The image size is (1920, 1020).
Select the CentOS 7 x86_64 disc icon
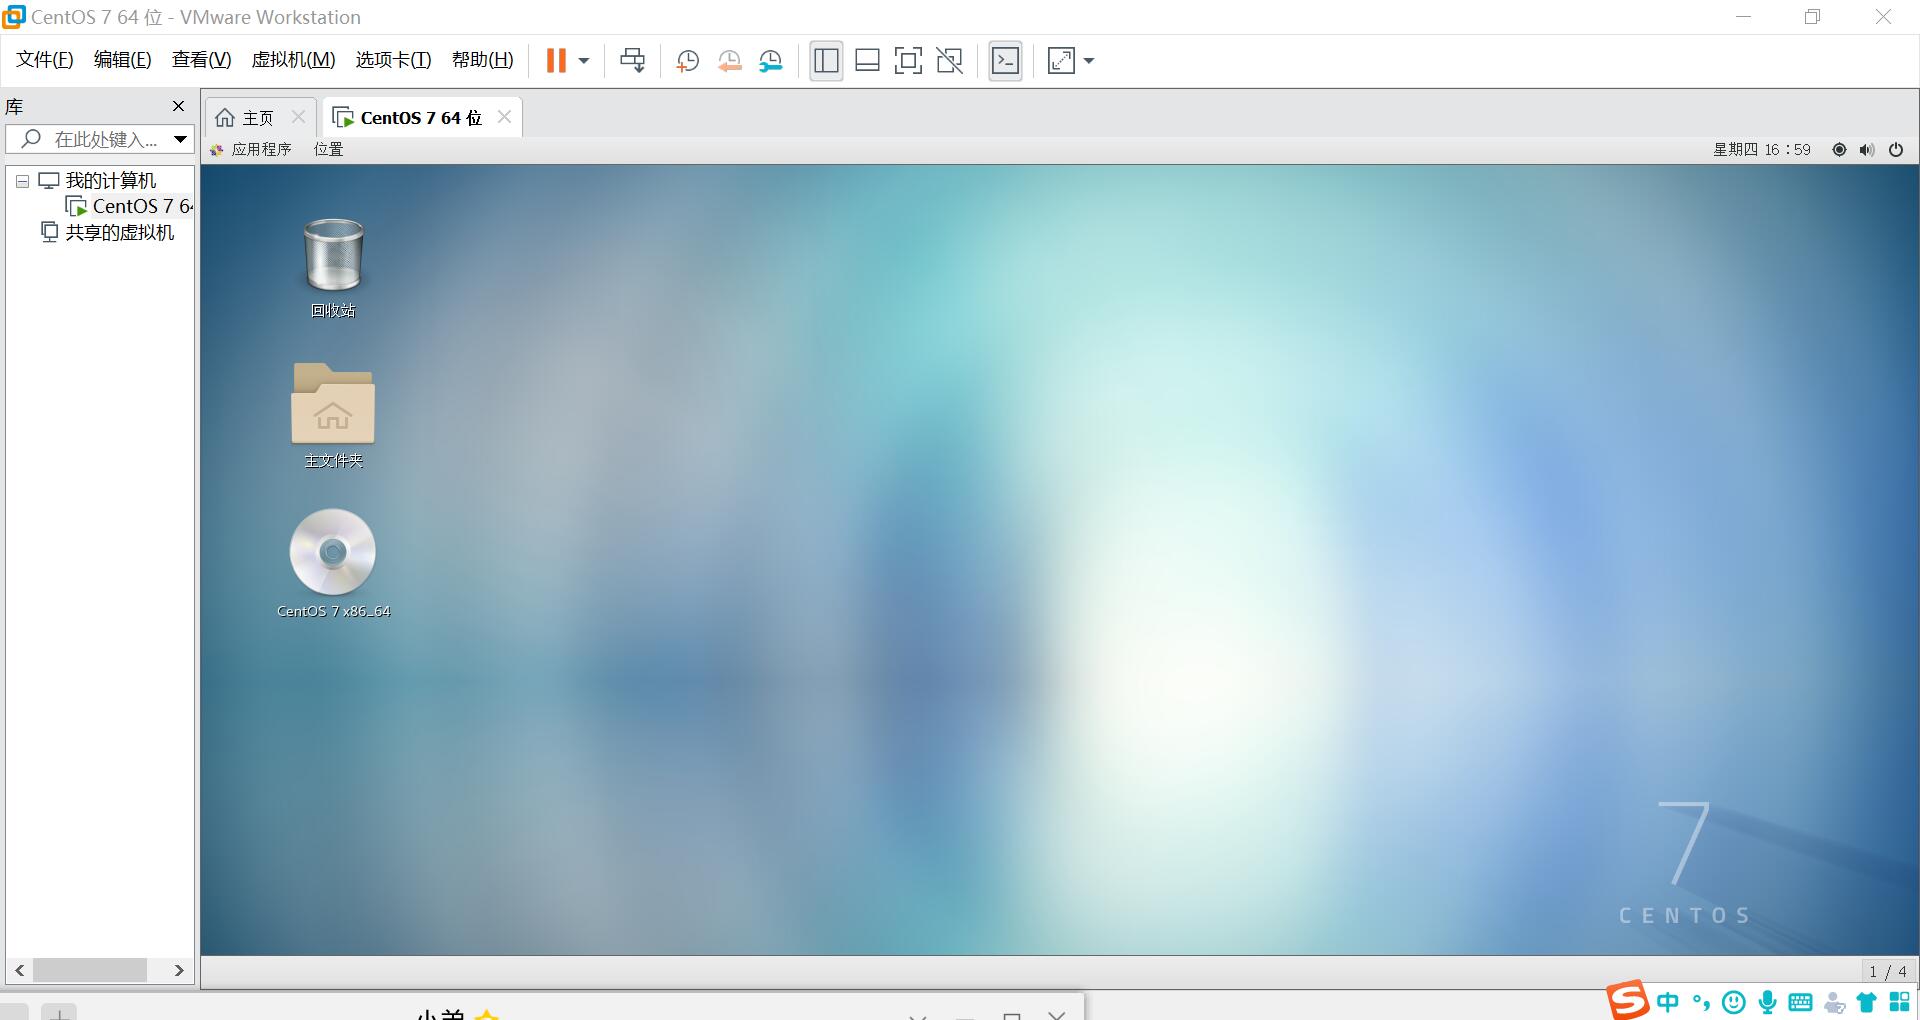[333, 564]
